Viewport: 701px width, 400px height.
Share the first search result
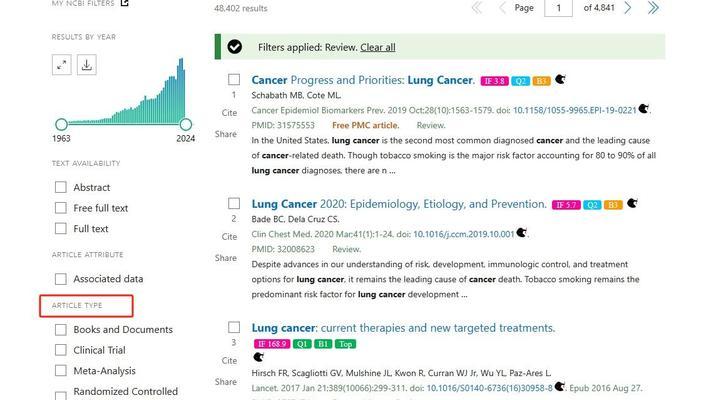click(226, 134)
